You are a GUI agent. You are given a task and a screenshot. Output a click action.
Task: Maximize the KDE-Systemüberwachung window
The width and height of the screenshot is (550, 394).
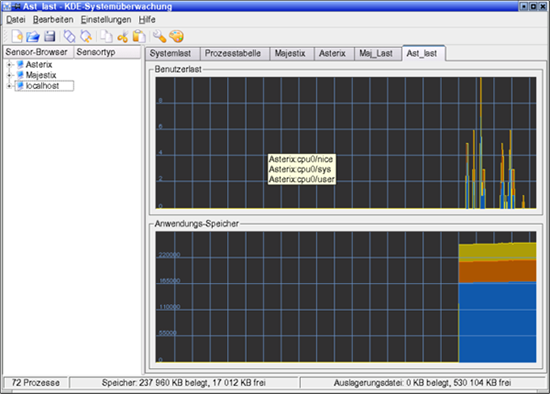(x=533, y=6)
